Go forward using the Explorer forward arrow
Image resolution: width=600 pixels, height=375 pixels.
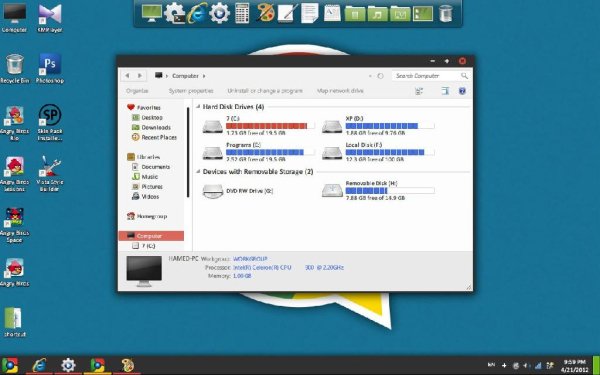pyautogui.click(x=140, y=76)
